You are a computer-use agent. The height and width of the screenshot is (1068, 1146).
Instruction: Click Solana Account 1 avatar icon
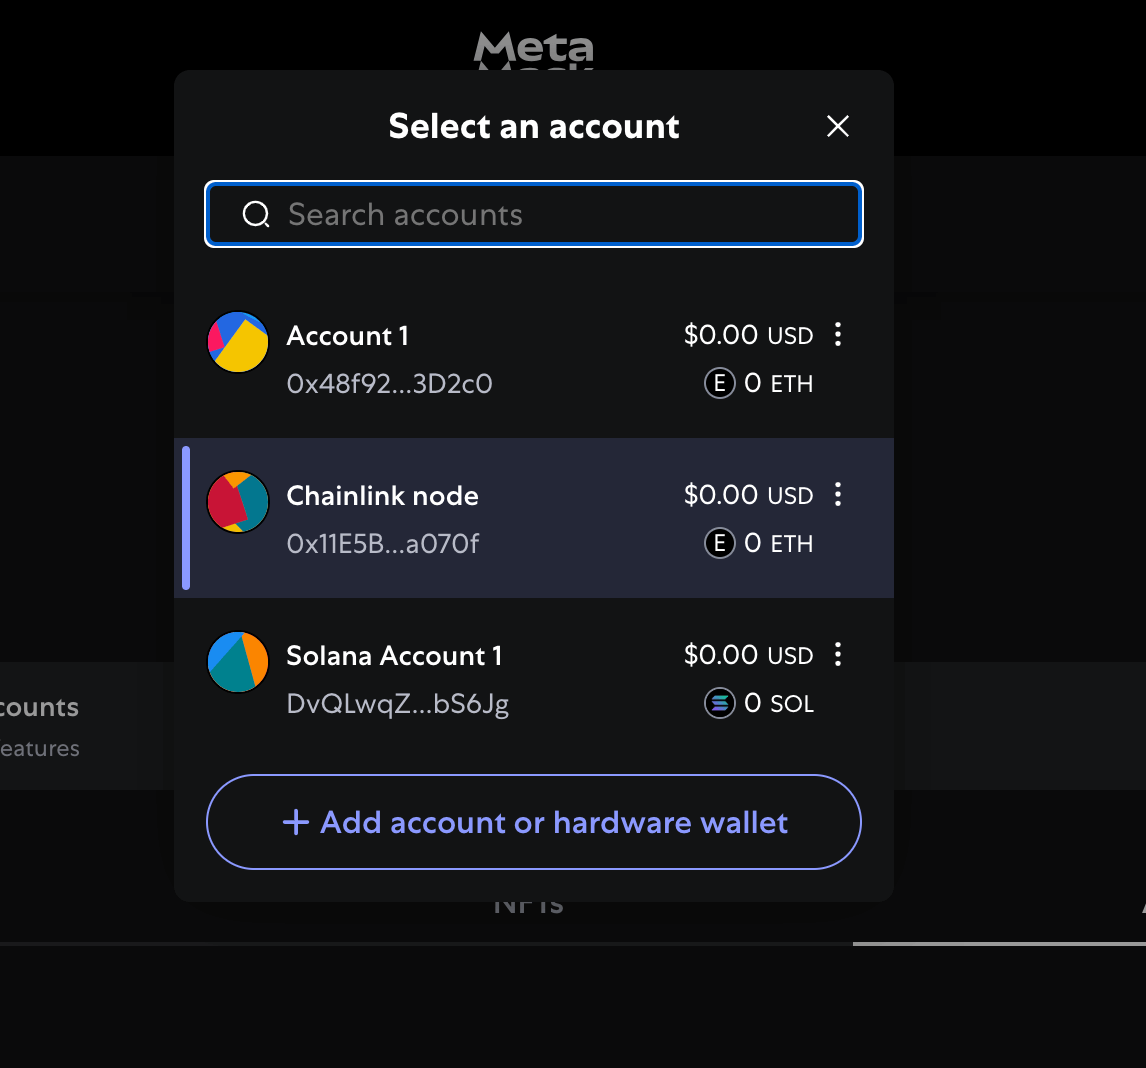coord(238,662)
